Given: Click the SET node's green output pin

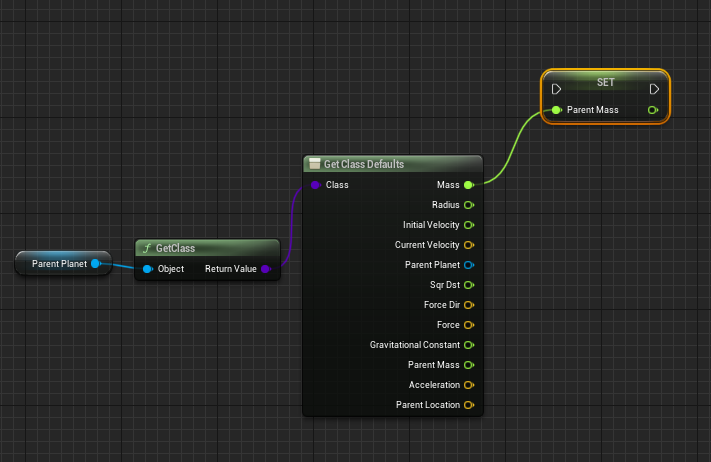Looking at the screenshot, I should 653,109.
